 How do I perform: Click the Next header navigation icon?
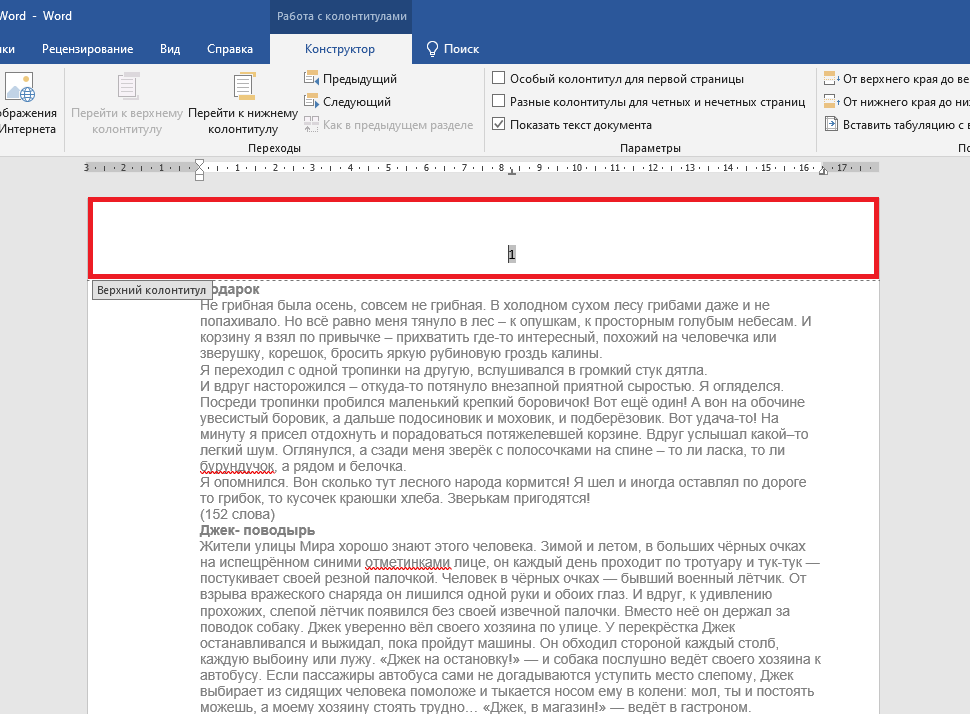coord(311,101)
